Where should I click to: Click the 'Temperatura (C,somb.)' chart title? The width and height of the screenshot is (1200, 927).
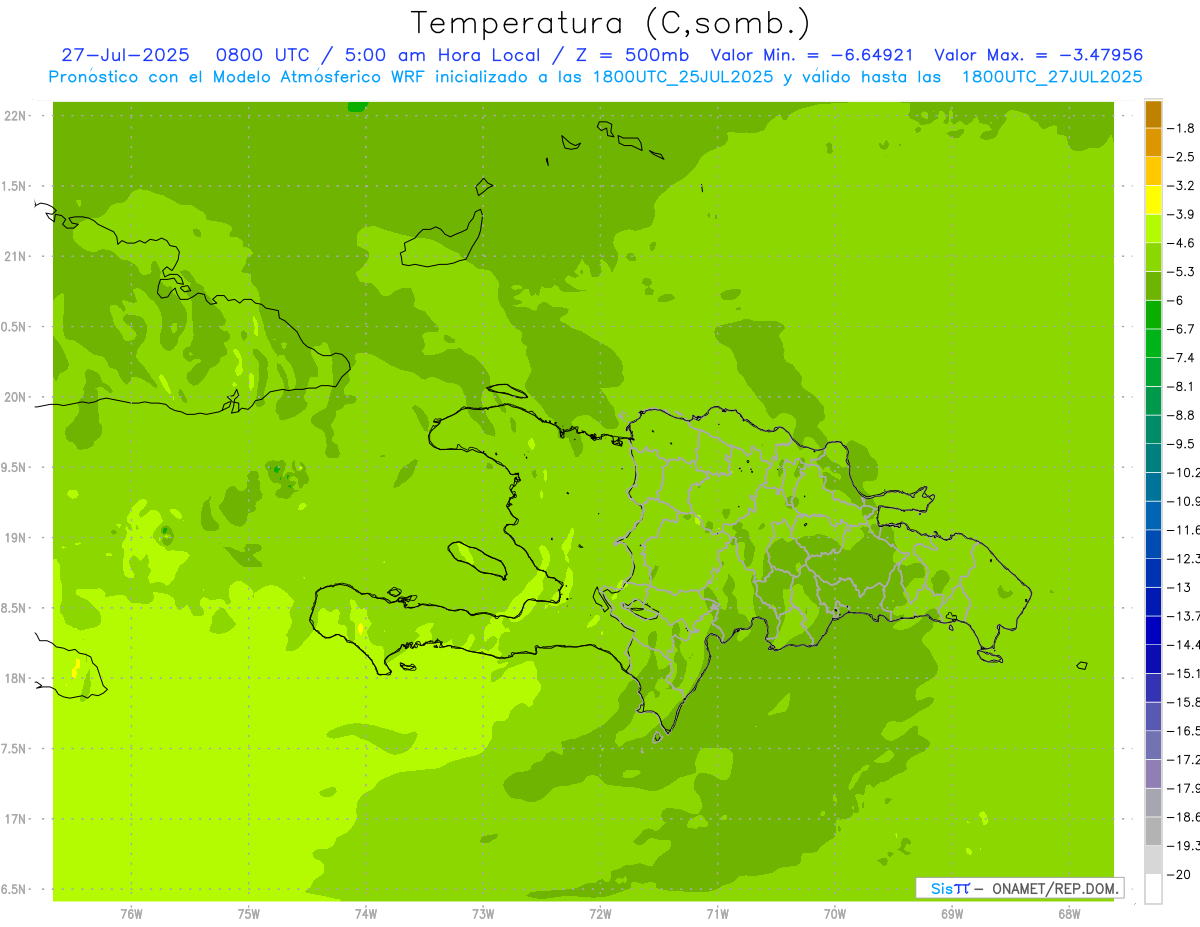[611, 23]
